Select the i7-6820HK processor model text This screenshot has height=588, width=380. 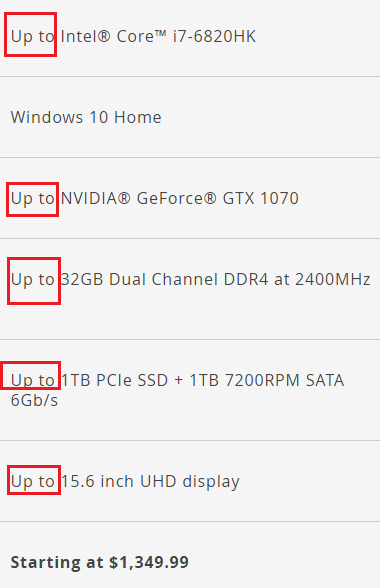pyautogui.click(x=214, y=36)
